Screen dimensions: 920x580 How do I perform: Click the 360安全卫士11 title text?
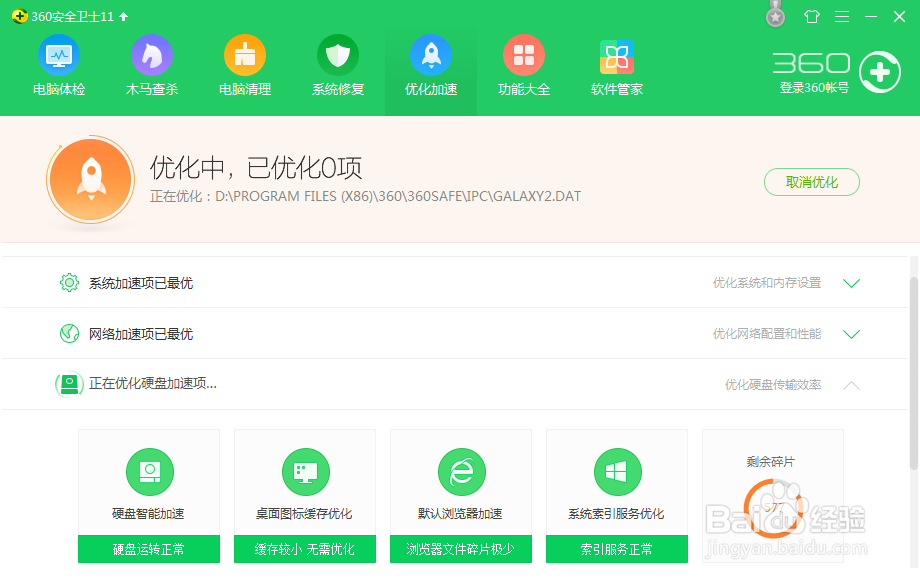(x=72, y=16)
